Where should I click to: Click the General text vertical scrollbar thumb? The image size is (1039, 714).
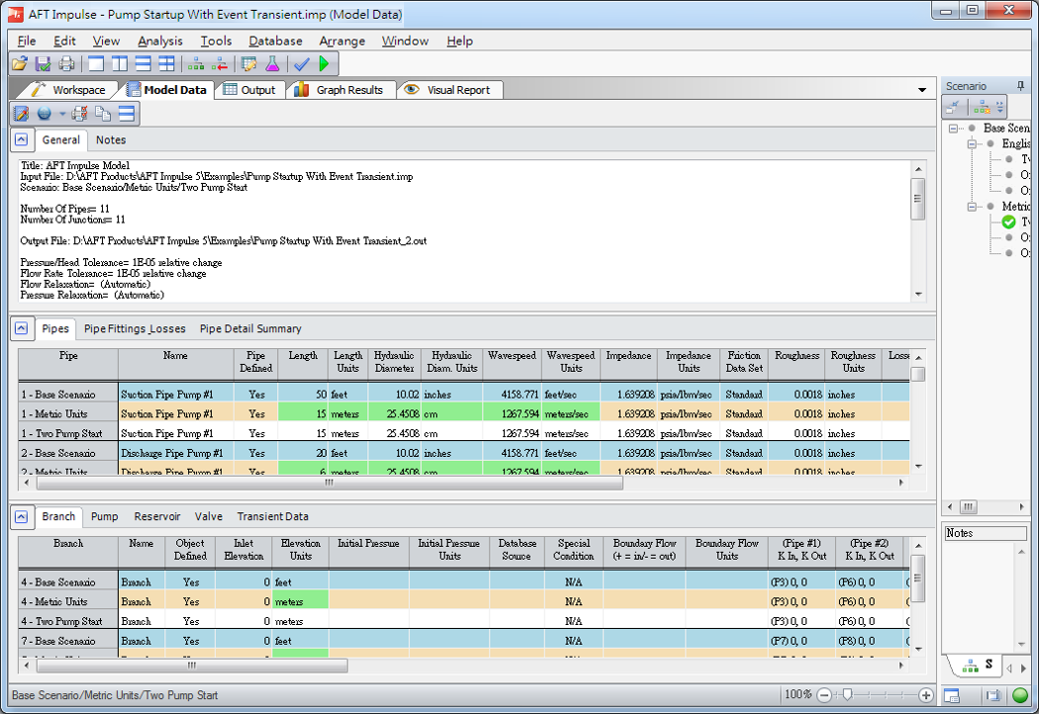click(x=918, y=198)
